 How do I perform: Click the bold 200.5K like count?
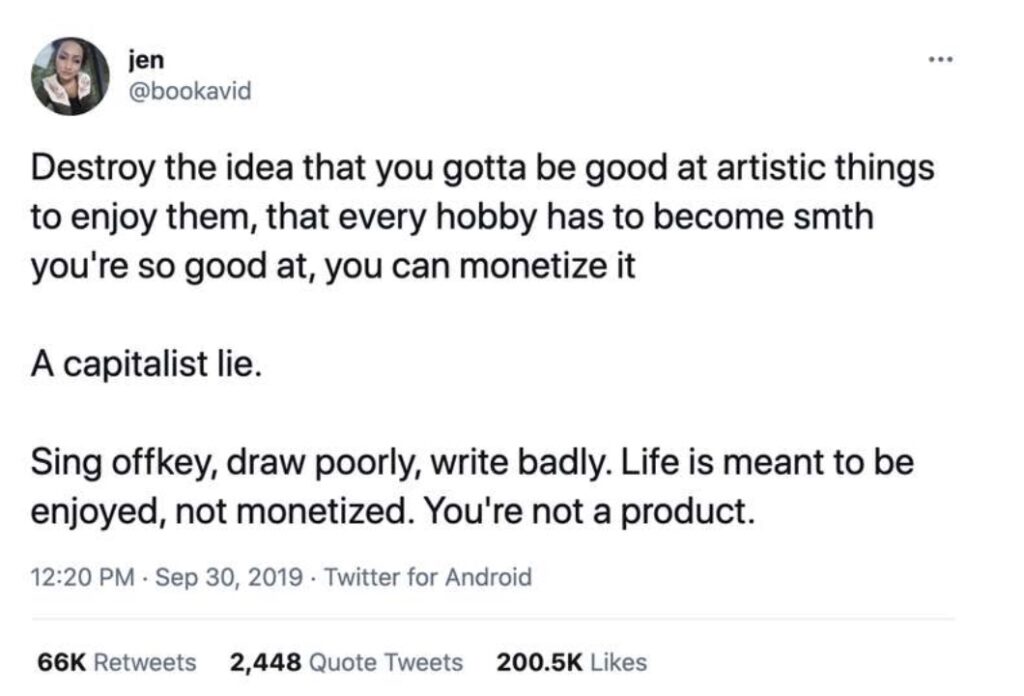(x=539, y=662)
